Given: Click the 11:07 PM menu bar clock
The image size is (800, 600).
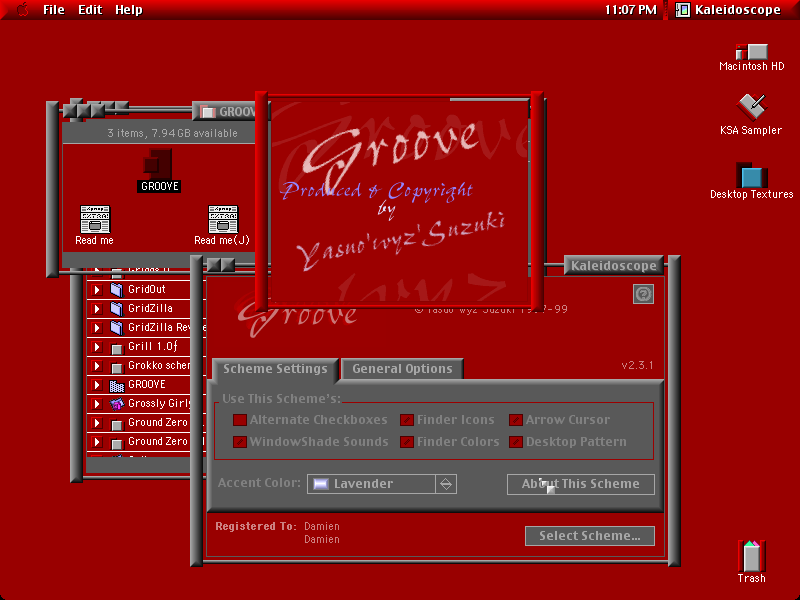Looking at the screenshot, I should pyautogui.click(x=631, y=10).
